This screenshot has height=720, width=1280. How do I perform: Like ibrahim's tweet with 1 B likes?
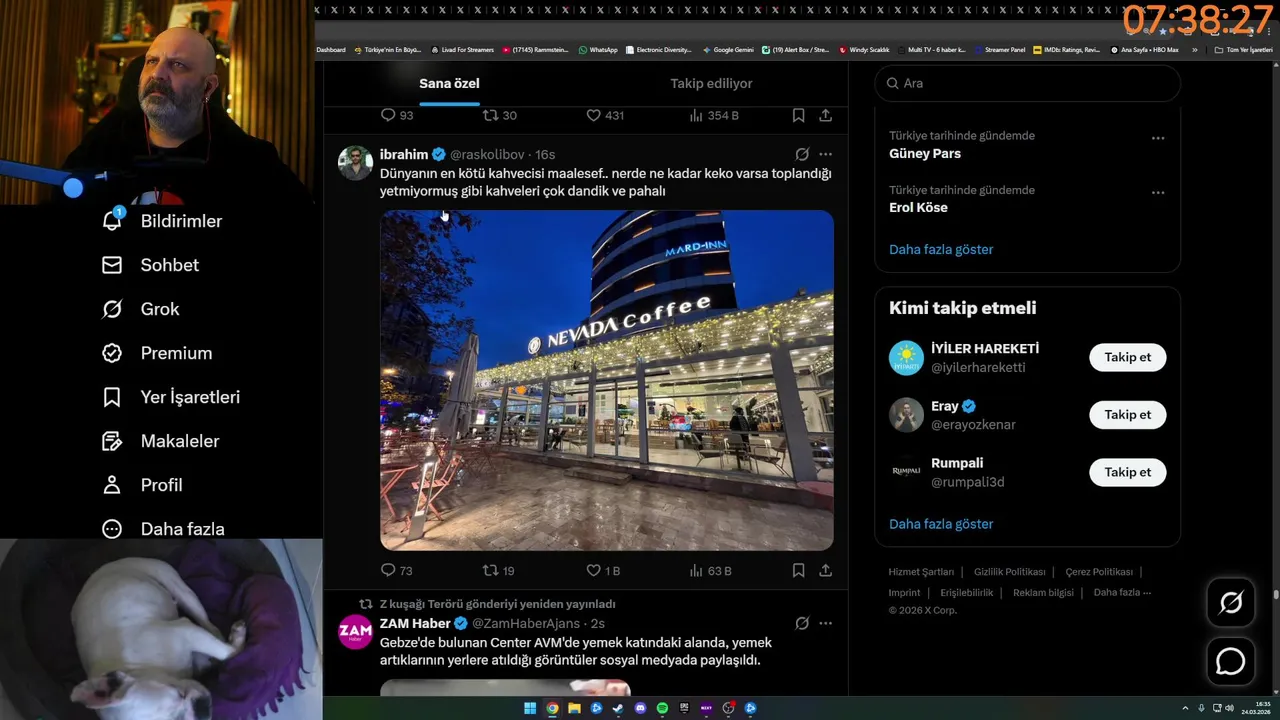[603, 570]
